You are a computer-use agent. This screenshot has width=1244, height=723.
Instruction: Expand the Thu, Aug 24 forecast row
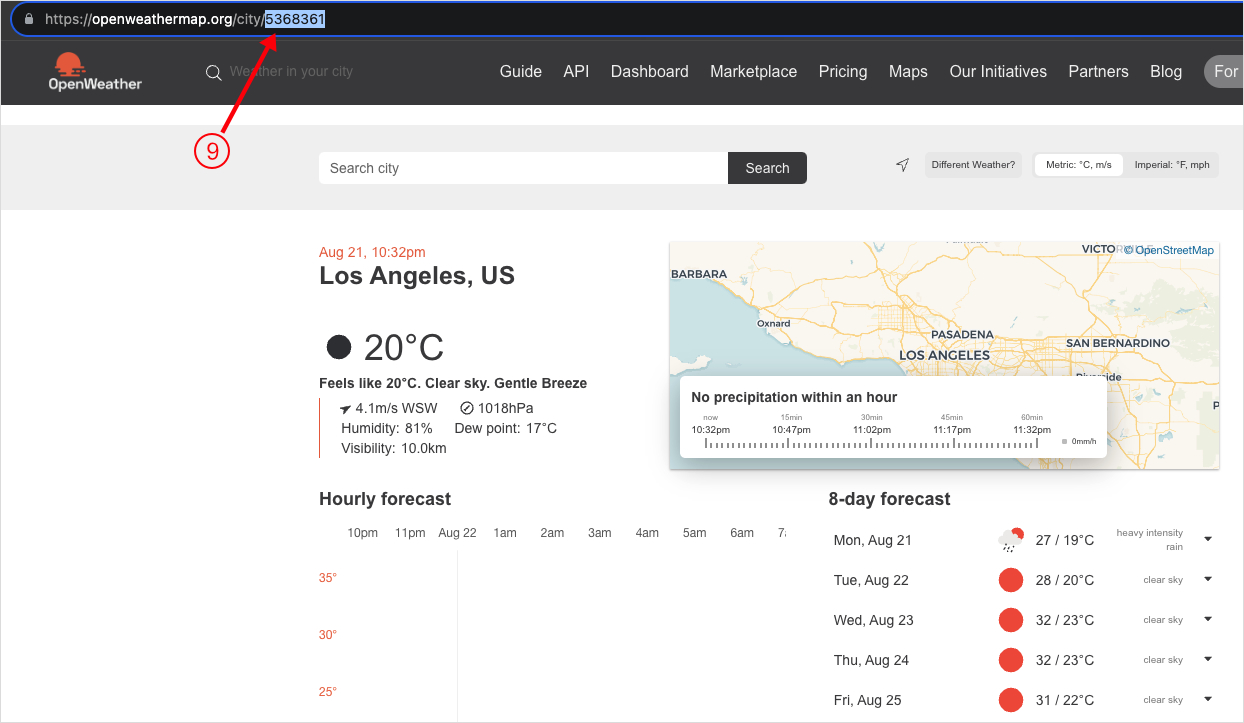[x=1207, y=660]
